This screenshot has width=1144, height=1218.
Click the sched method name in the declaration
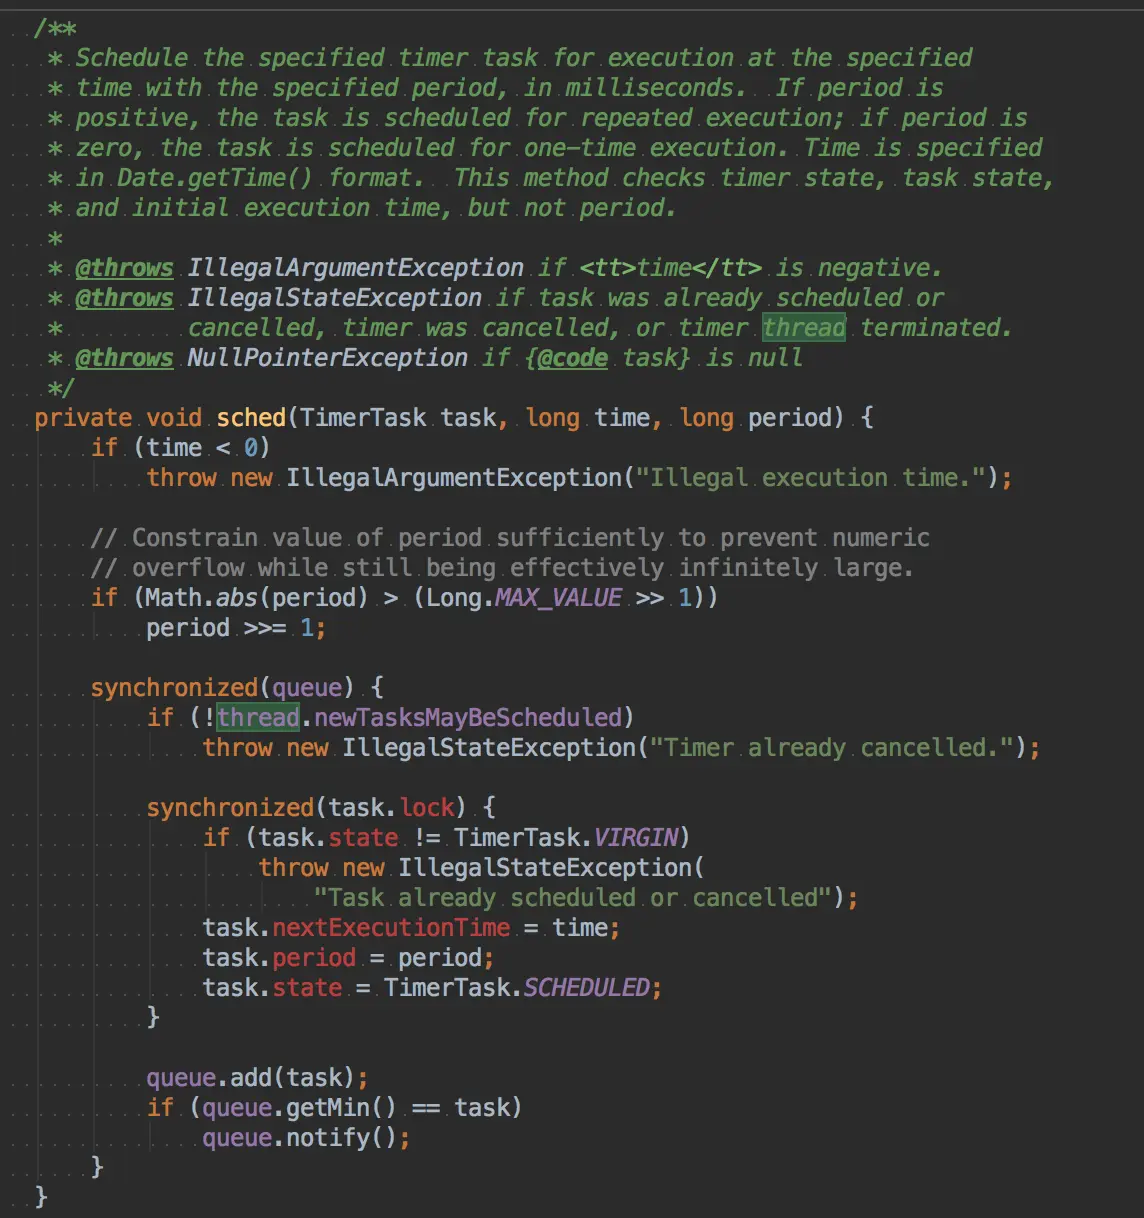pos(251,417)
